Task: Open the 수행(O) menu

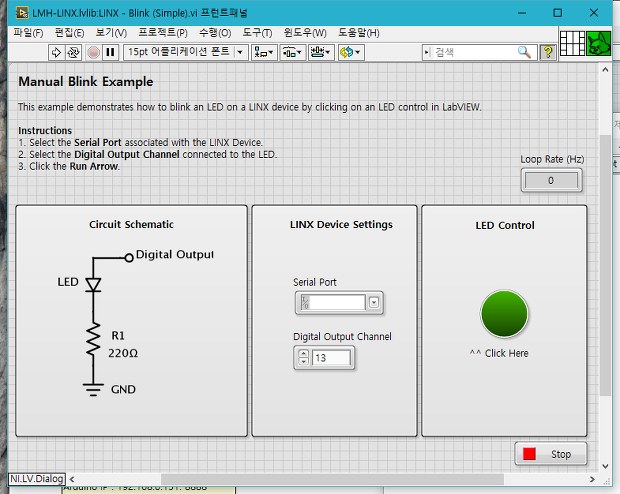Action: coord(215,33)
